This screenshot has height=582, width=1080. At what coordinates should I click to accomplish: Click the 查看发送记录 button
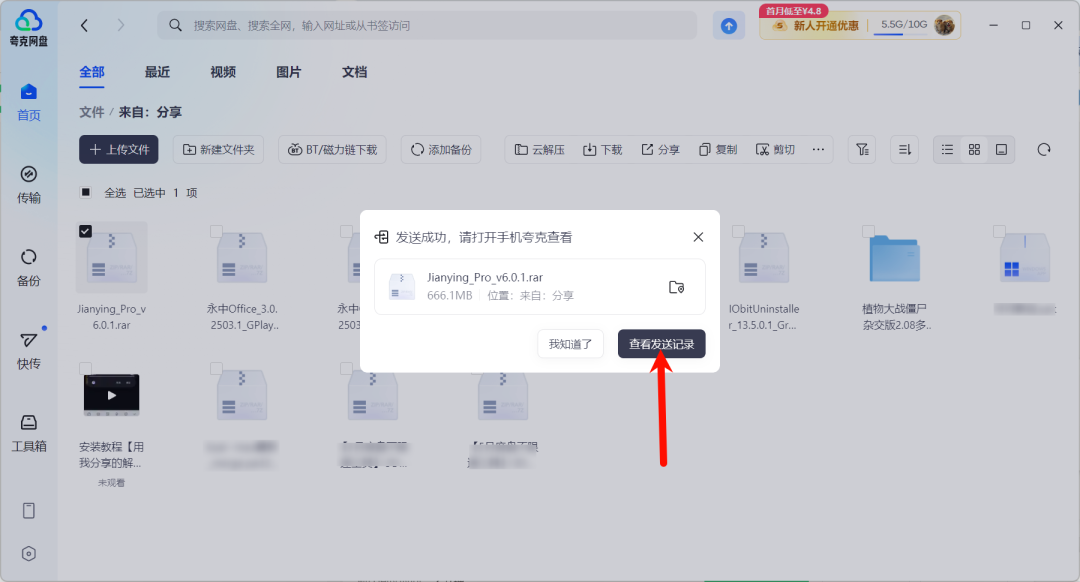point(661,343)
